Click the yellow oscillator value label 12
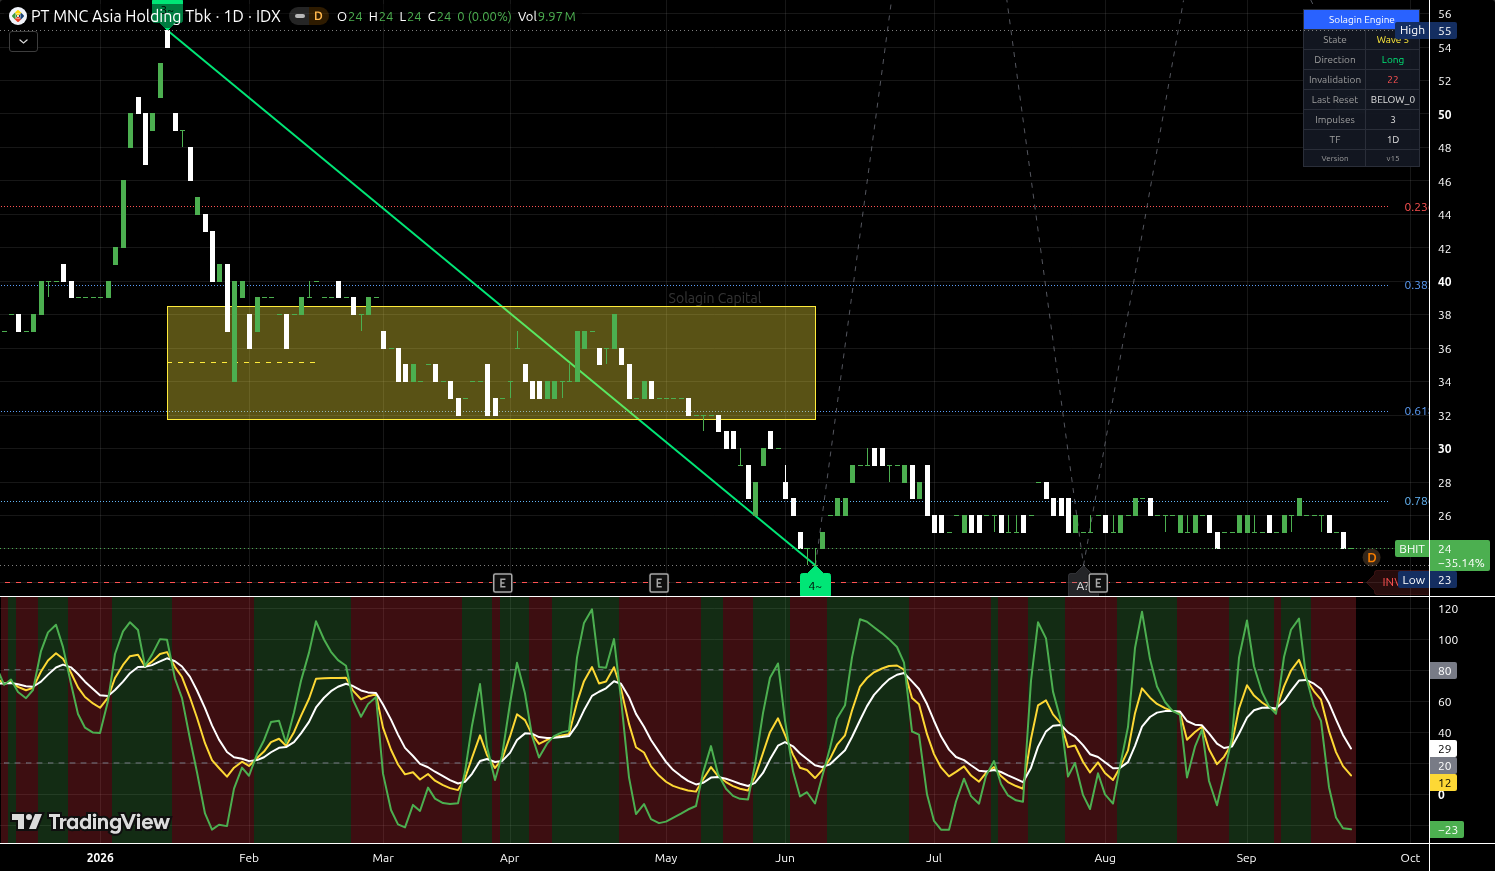This screenshot has width=1495, height=871. pyautogui.click(x=1444, y=783)
